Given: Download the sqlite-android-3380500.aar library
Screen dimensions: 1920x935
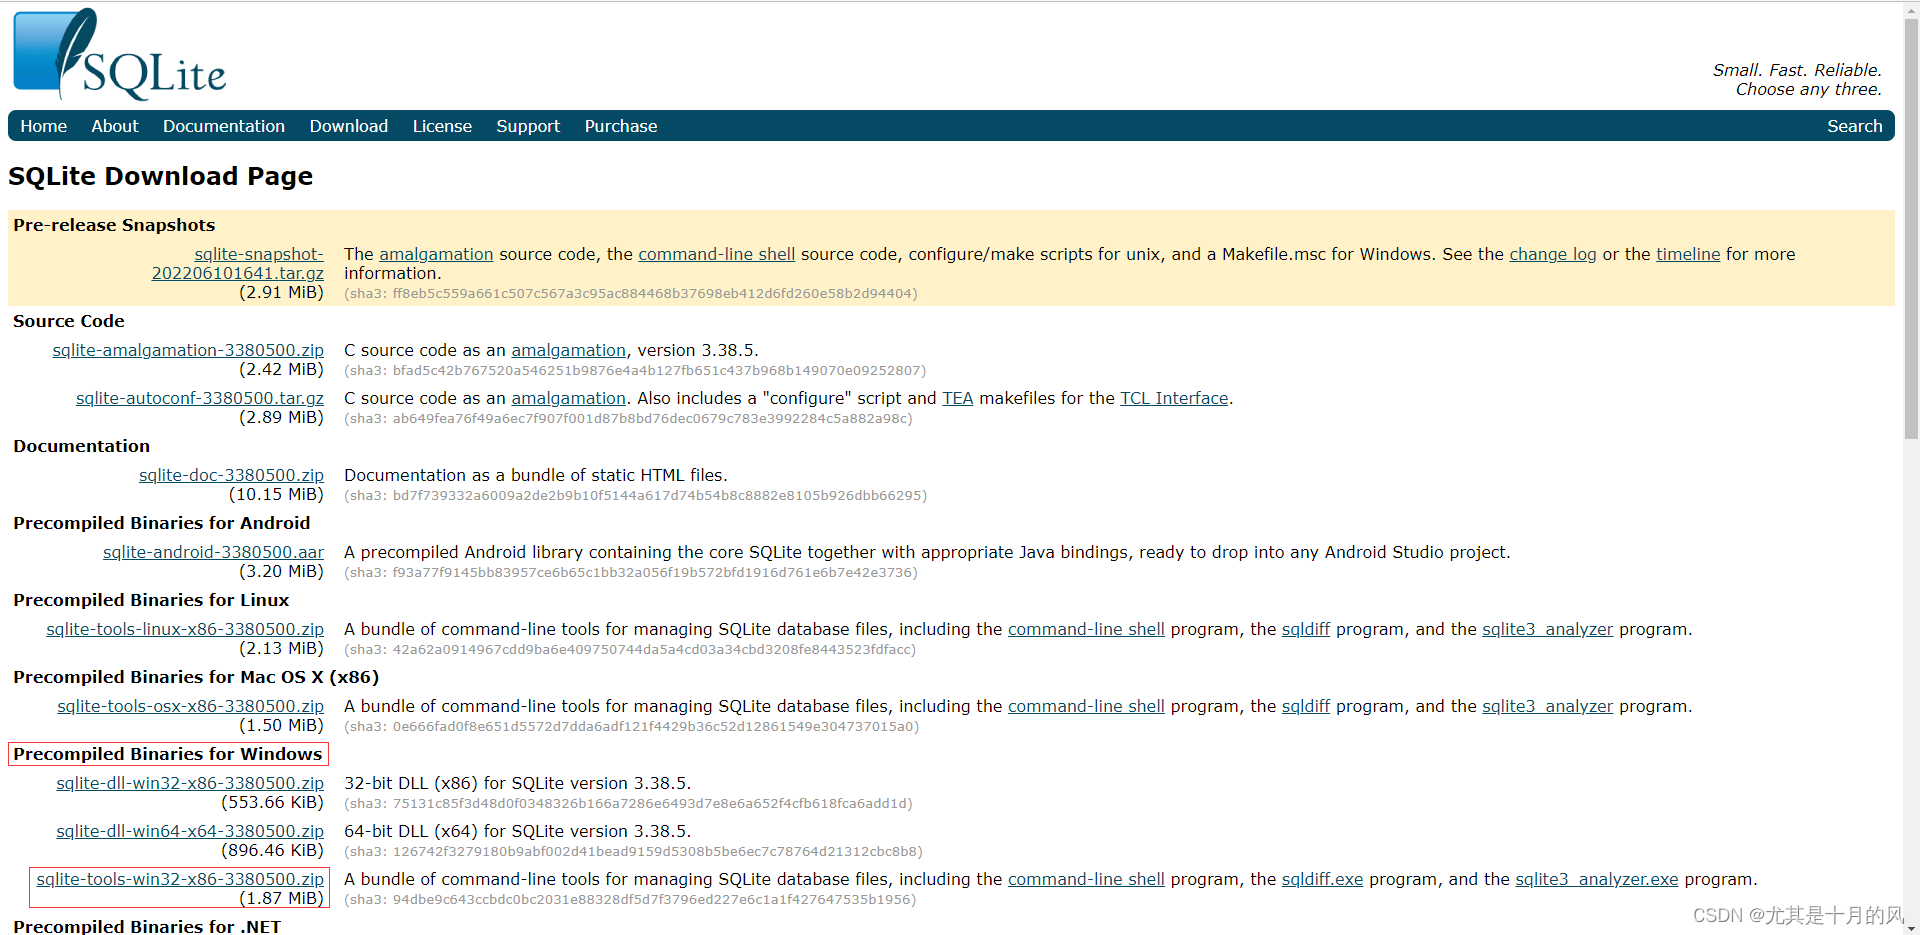Looking at the screenshot, I should coord(213,551).
